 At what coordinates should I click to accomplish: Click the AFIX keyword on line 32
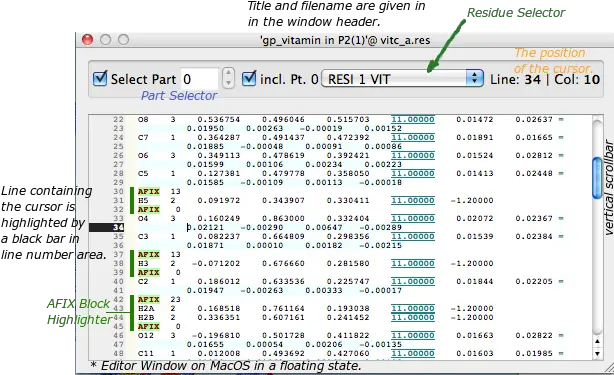(148, 209)
